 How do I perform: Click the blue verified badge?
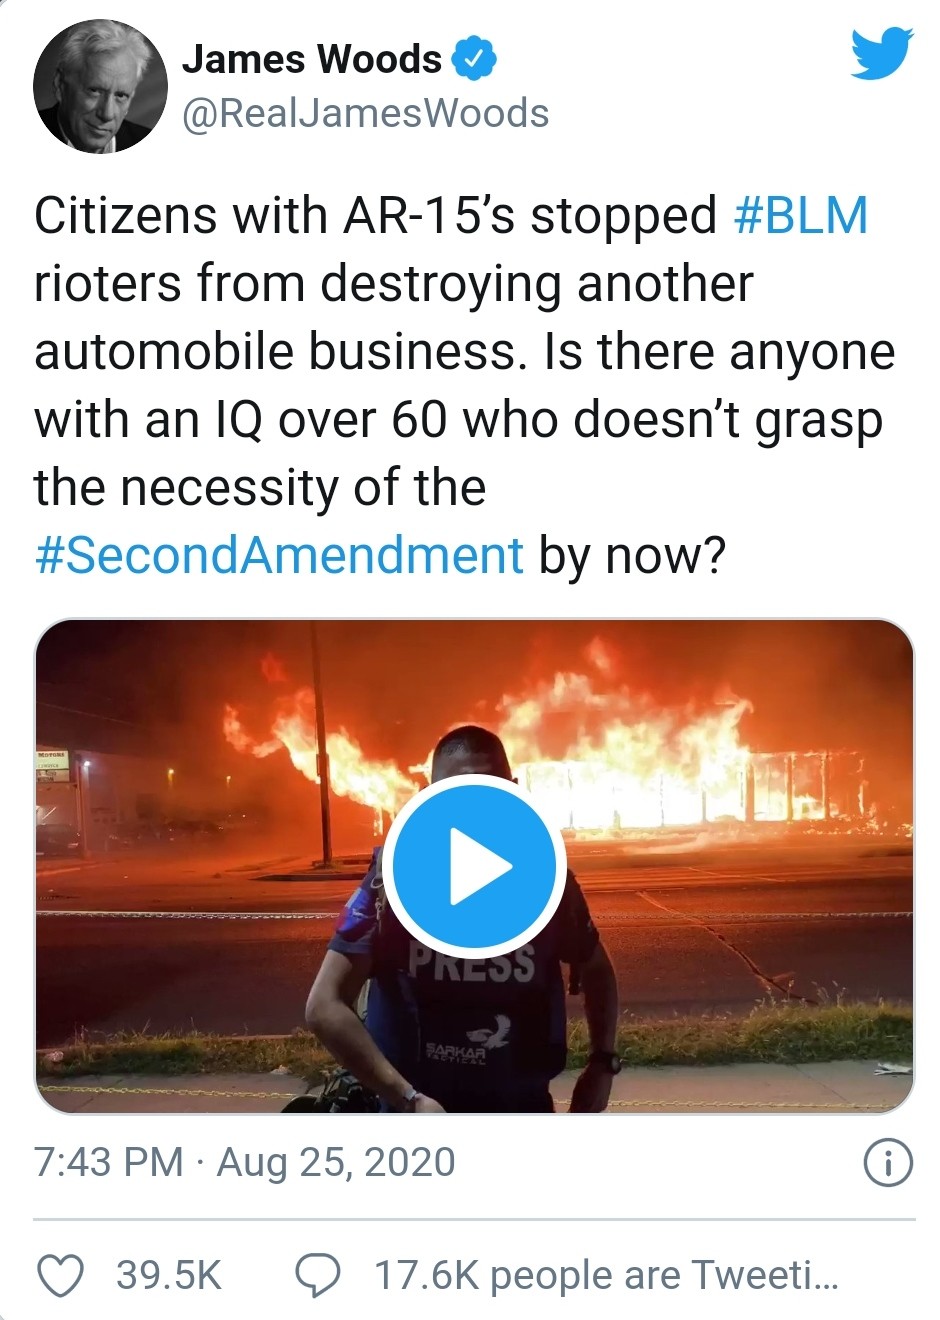[x=475, y=60]
